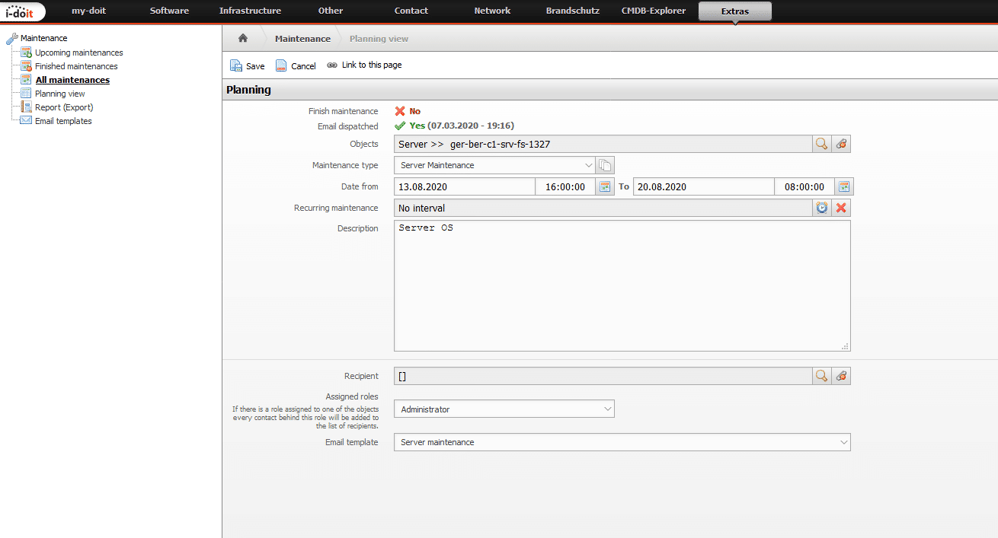Image resolution: width=998 pixels, height=538 pixels.
Task: Click the Planning view tree icon
Action: point(26,93)
